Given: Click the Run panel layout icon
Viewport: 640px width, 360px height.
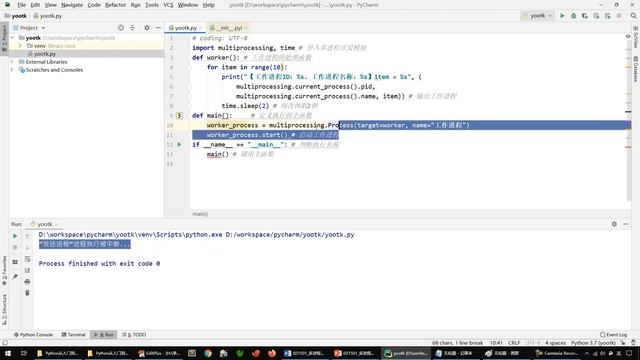Looking at the screenshot, I should pos(15,262).
